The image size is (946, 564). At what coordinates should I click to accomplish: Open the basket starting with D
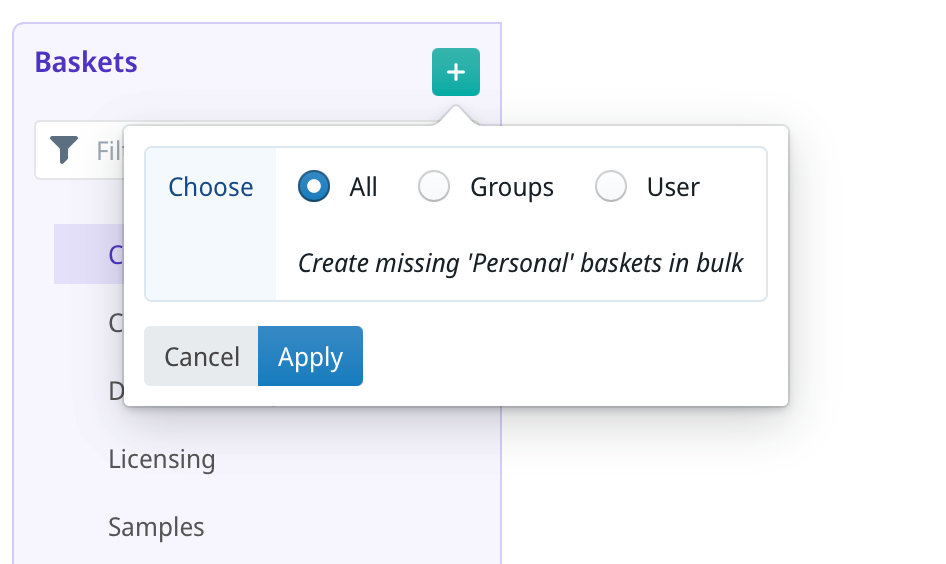(115, 391)
